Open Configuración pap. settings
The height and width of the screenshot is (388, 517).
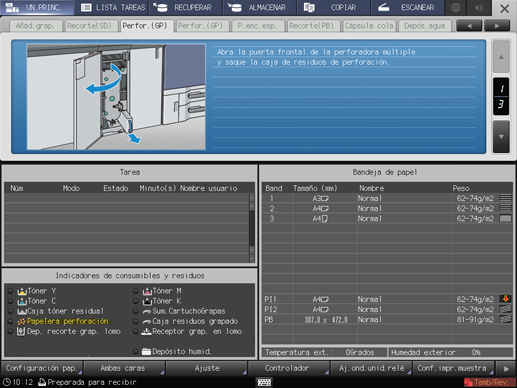42,368
